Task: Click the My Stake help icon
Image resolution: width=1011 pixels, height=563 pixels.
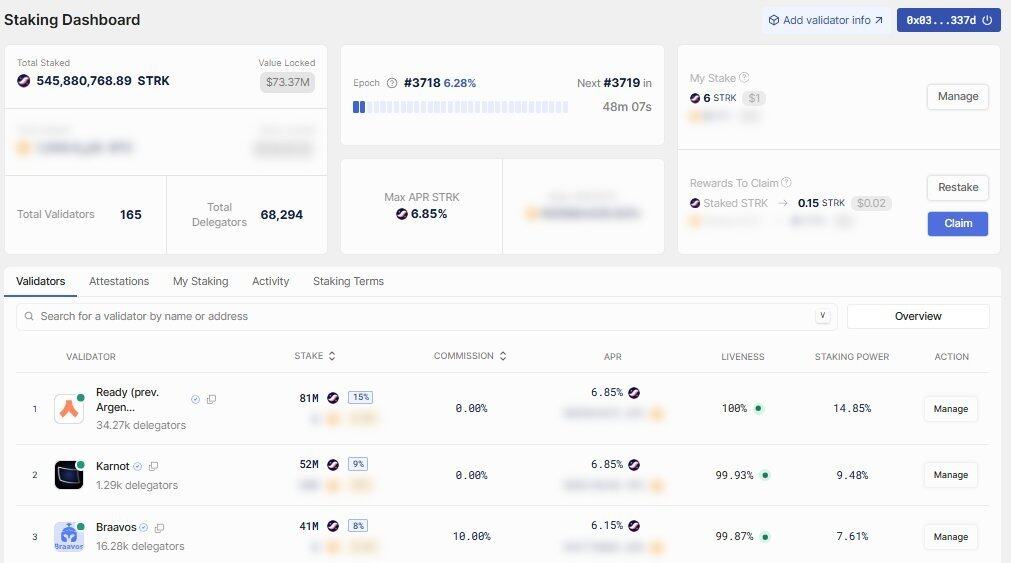Action: point(744,77)
